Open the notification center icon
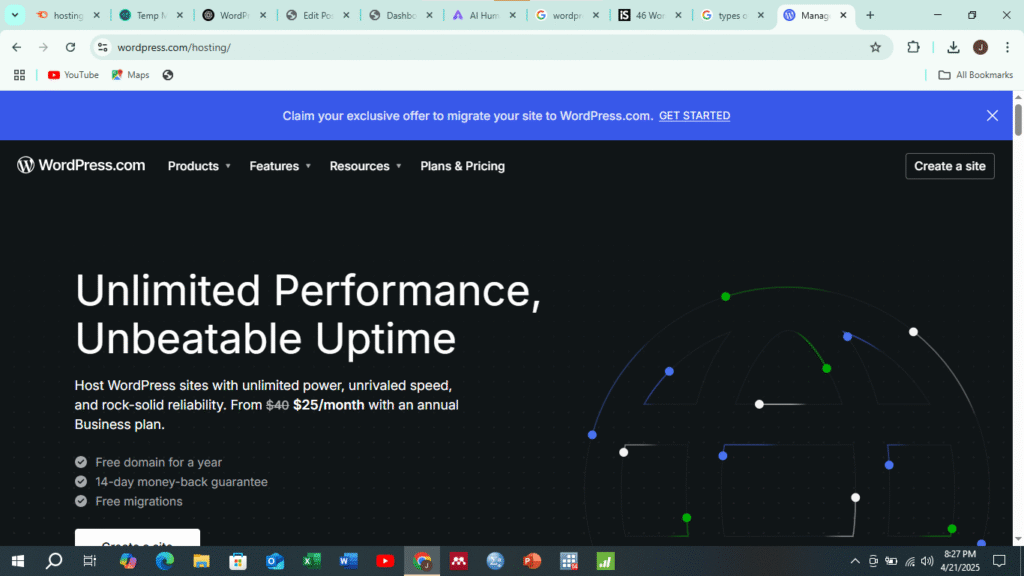Image resolution: width=1024 pixels, height=576 pixels. [999, 561]
